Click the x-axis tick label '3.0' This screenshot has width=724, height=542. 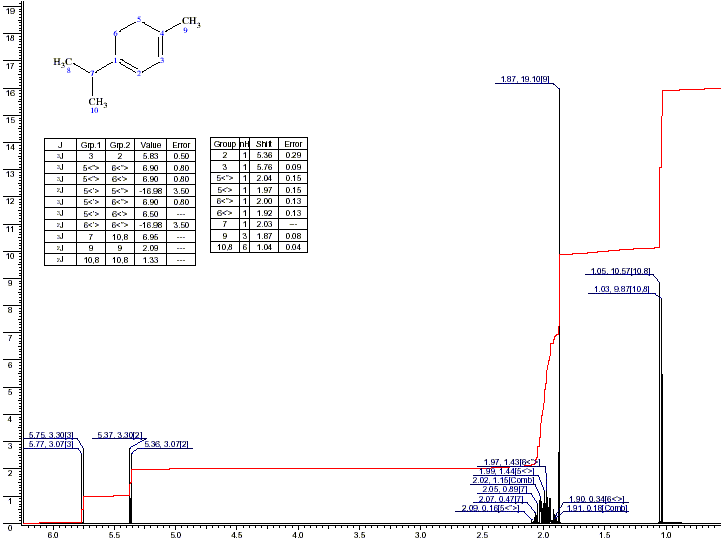(420, 535)
